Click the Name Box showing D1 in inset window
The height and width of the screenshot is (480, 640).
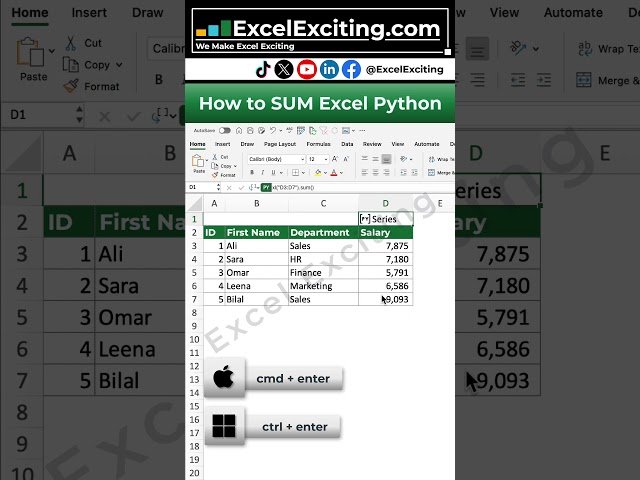coord(200,187)
